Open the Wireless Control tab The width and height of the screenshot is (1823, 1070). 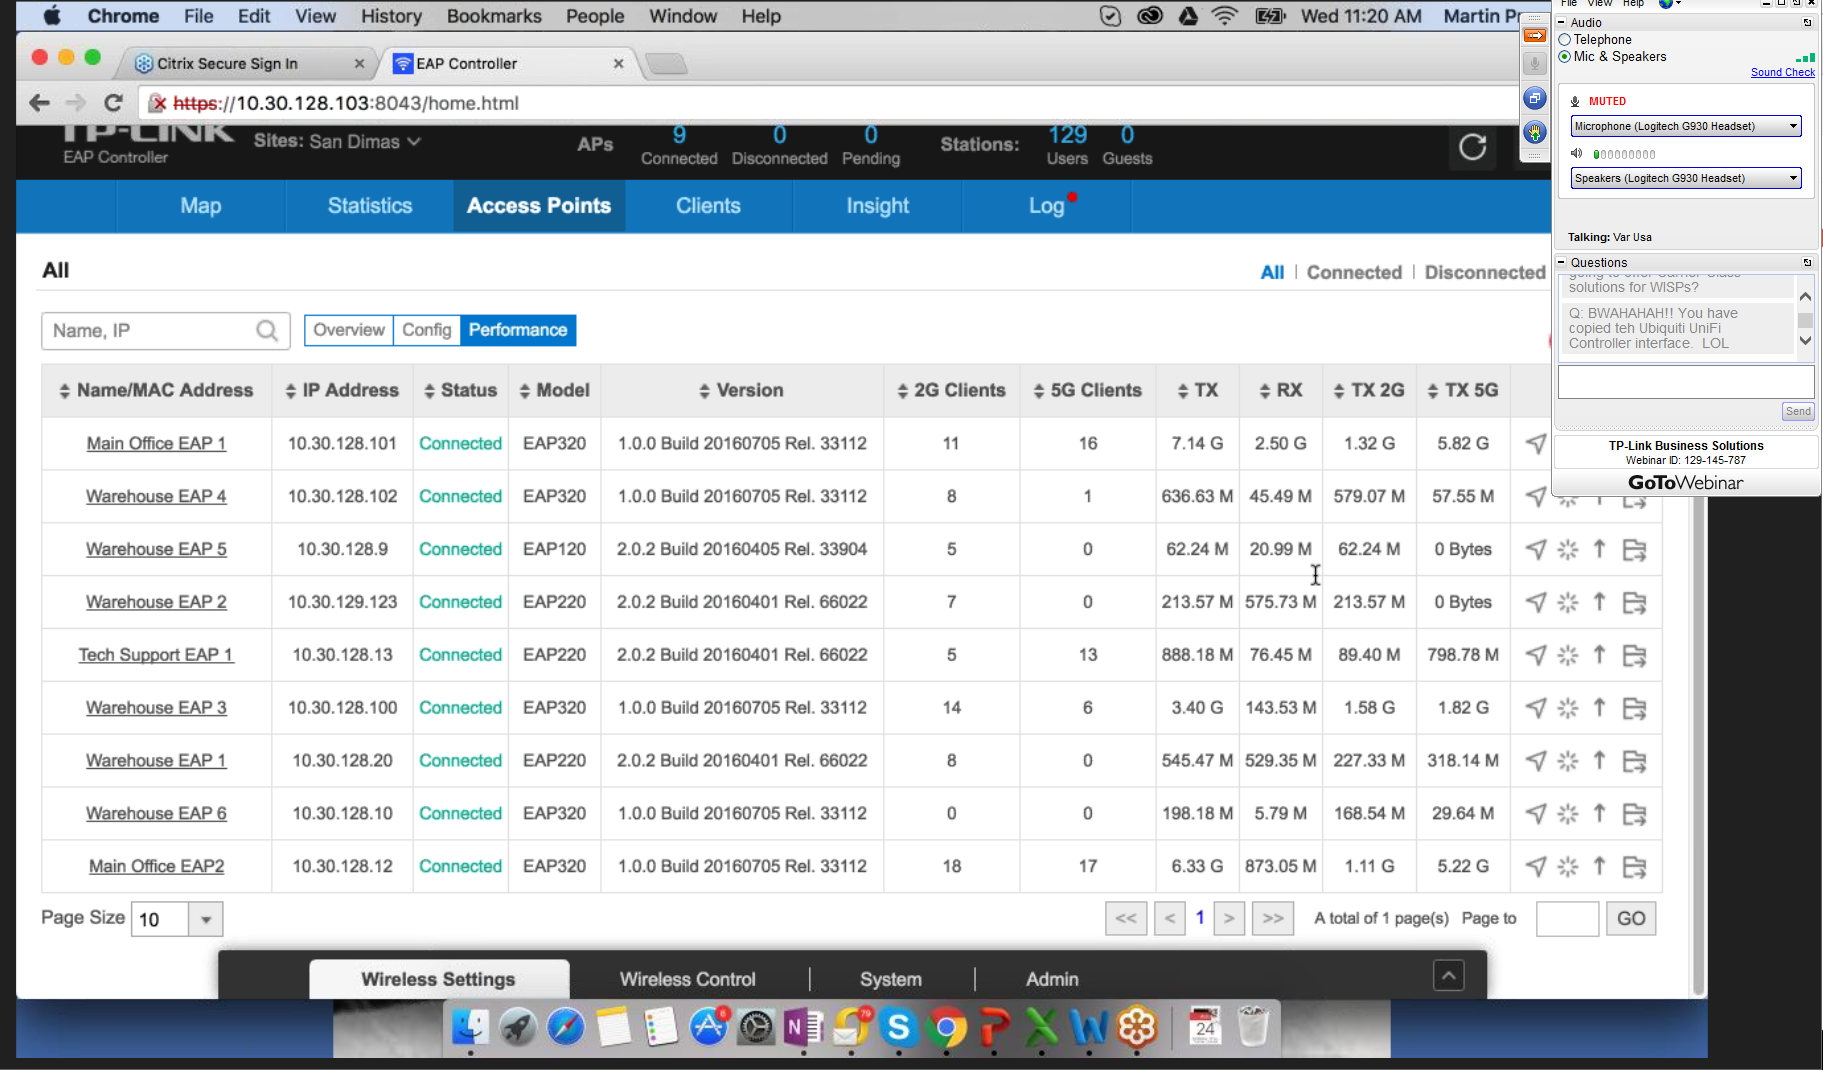(687, 979)
